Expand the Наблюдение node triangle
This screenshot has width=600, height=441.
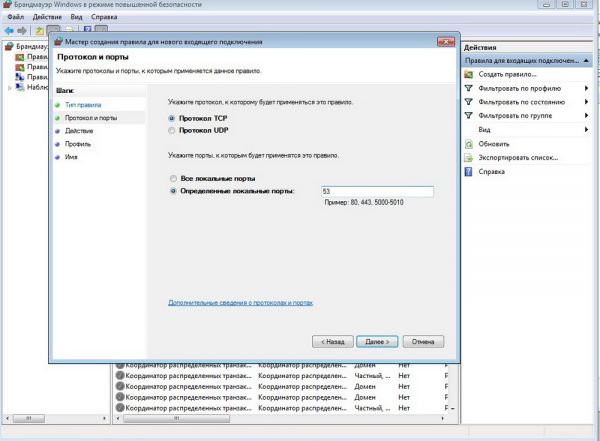10,88
